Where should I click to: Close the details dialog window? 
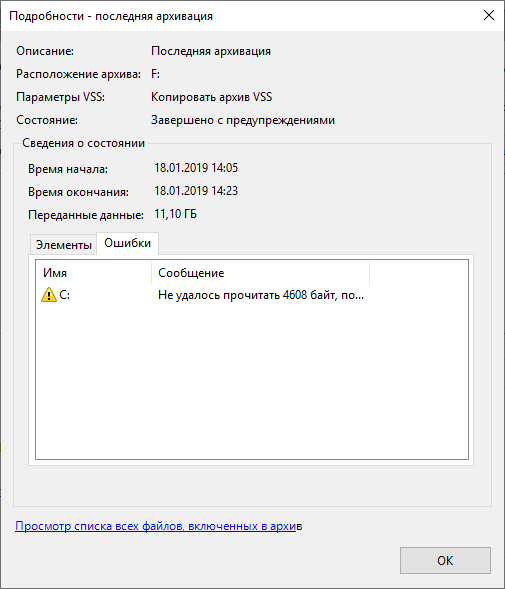point(489,15)
